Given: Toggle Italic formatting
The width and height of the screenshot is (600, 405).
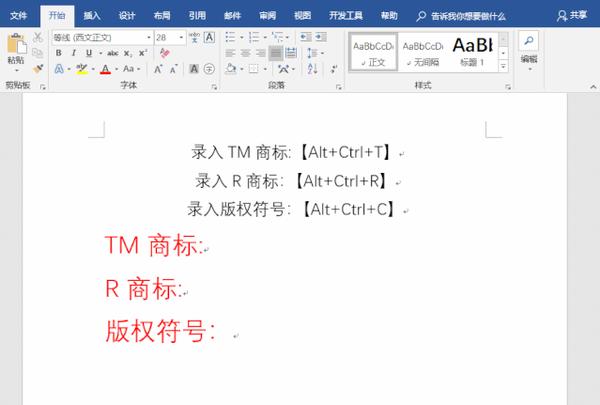Looking at the screenshot, I should [x=73, y=53].
